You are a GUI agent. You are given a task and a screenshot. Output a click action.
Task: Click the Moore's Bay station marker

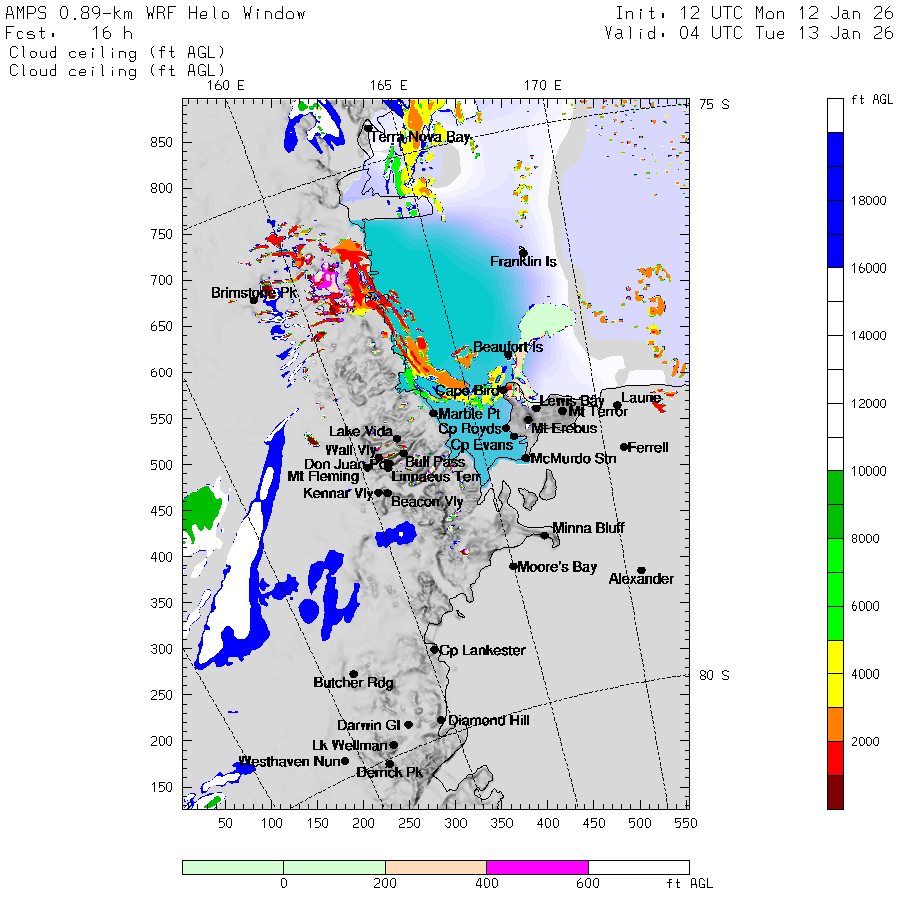pos(513,566)
